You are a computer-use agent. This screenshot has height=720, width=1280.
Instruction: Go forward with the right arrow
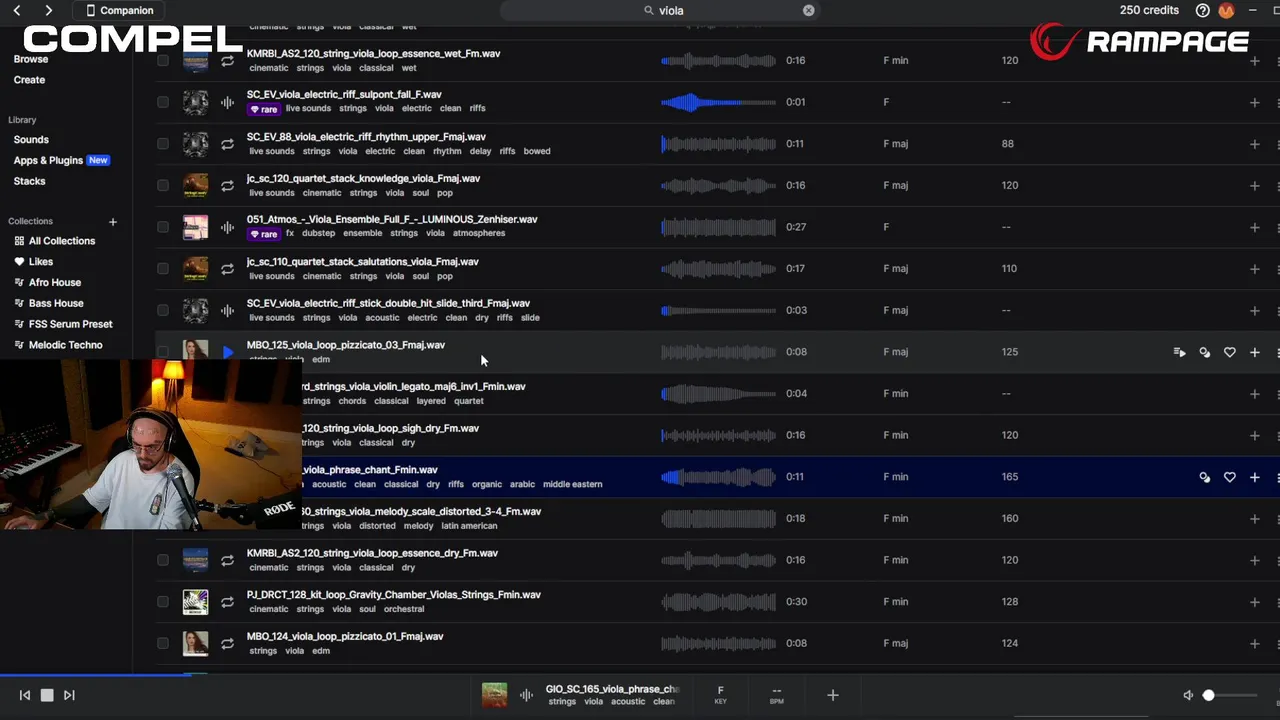(x=49, y=10)
